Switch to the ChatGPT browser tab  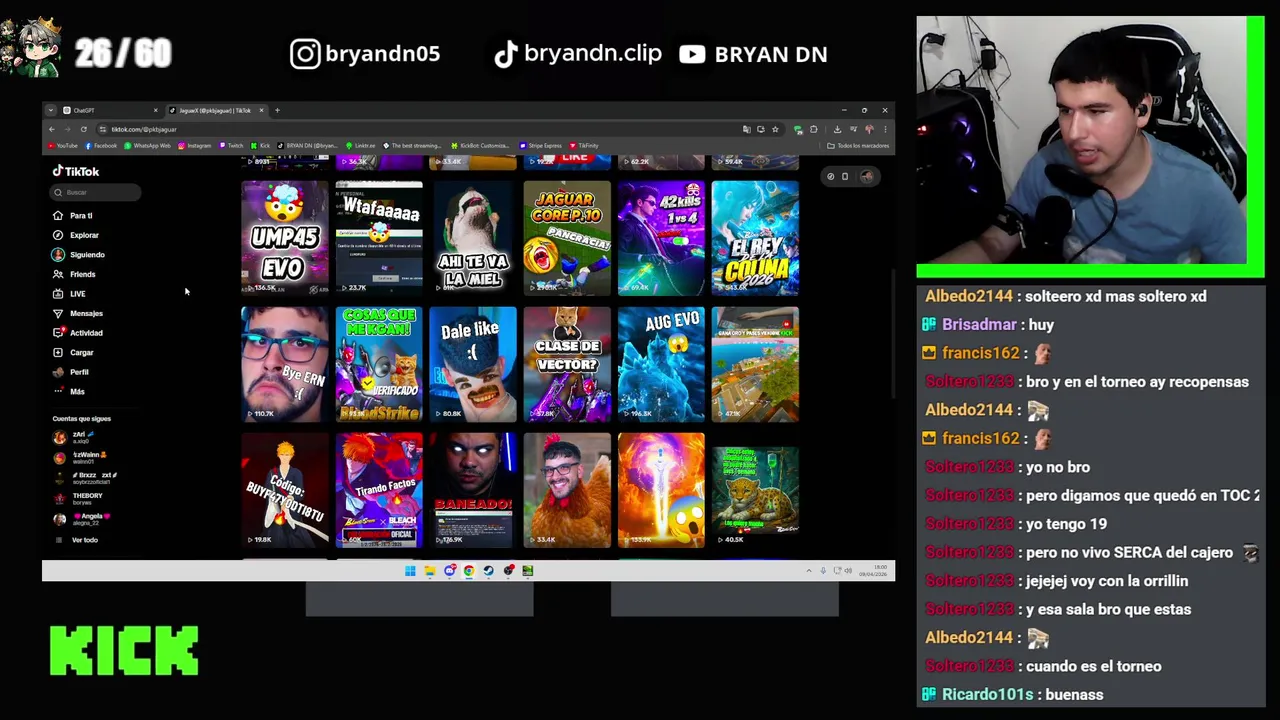click(x=110, y=110)
